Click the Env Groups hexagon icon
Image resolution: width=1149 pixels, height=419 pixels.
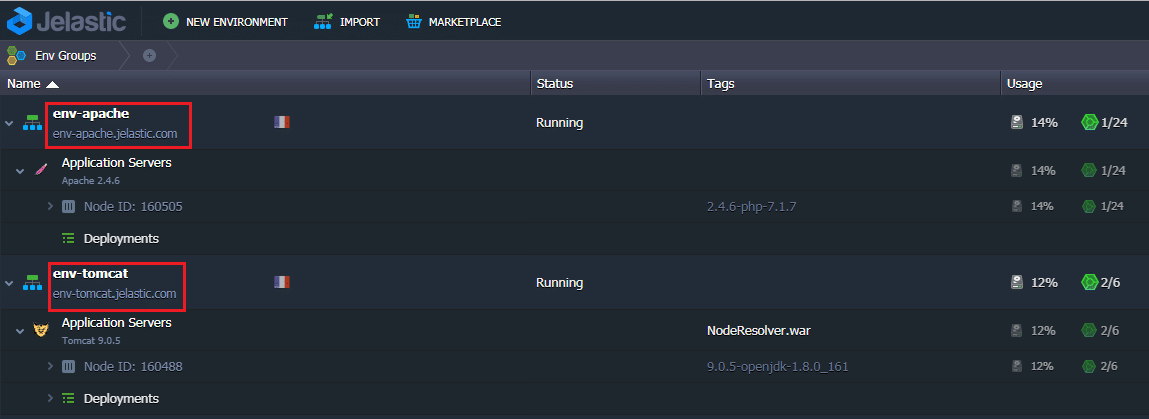[17, 56]
